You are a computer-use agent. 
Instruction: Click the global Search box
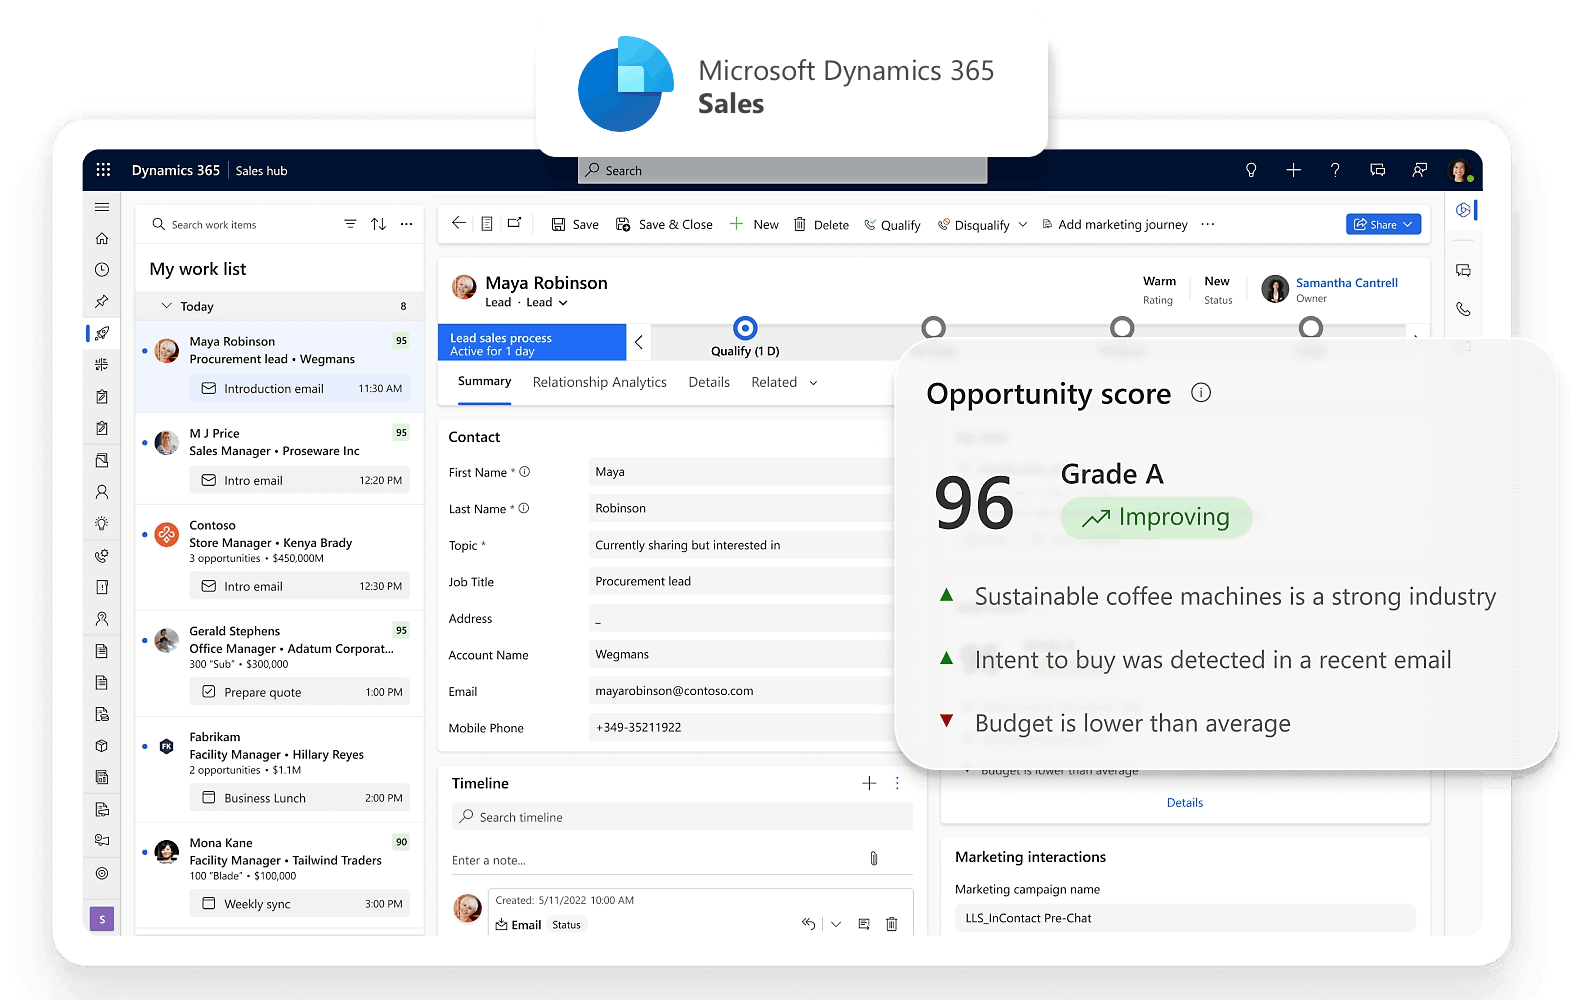coord(783,171)
